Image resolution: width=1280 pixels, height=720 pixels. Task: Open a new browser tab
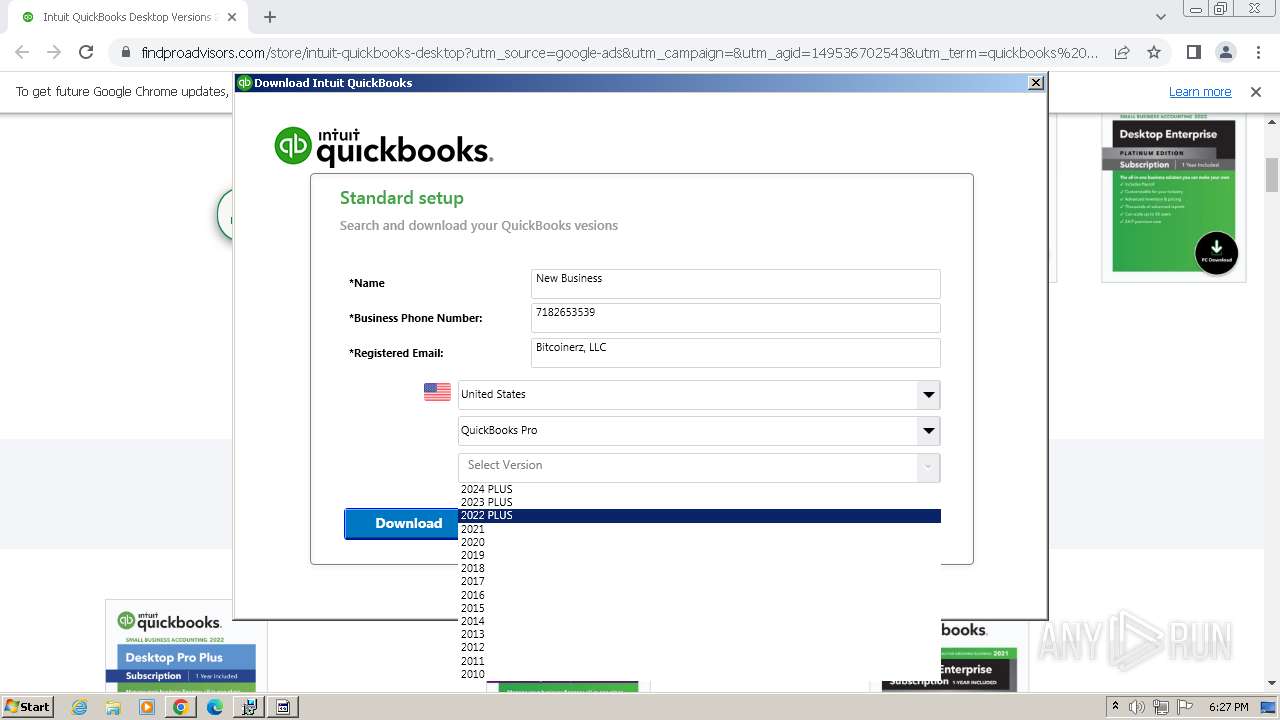270,17
